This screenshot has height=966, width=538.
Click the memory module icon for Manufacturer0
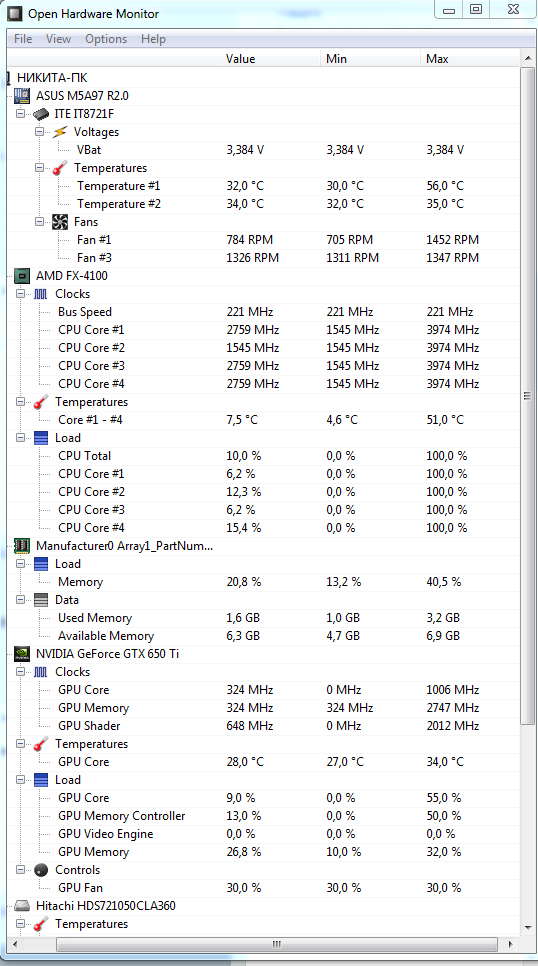point(22,546)
